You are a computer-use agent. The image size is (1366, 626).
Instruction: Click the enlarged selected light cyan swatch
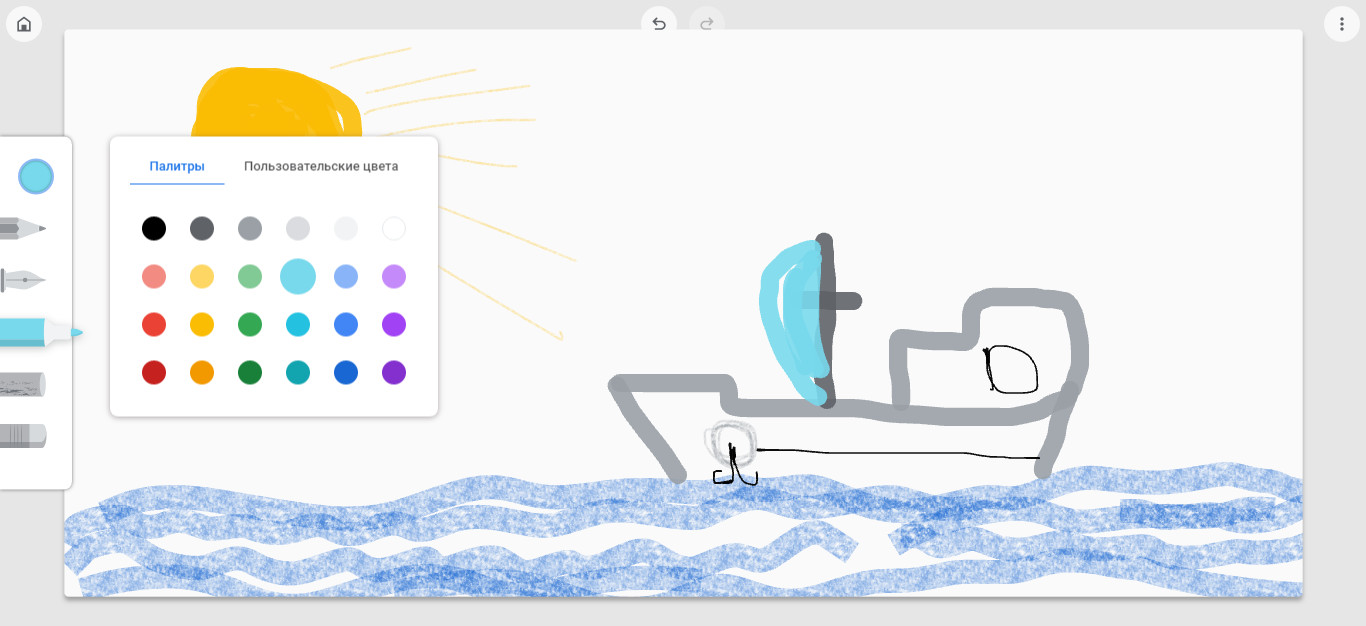coord(298,276)
